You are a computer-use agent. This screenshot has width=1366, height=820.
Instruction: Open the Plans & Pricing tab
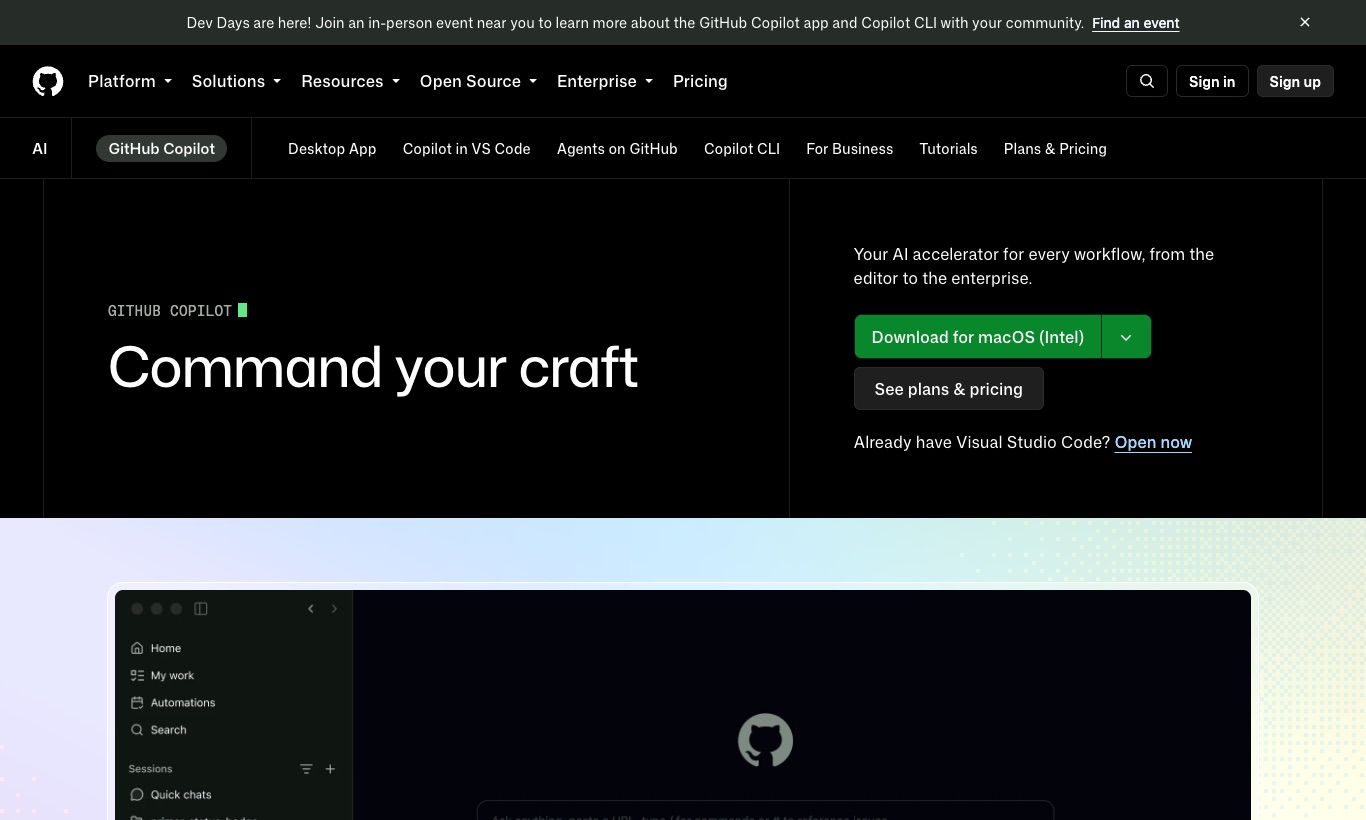tap(1055, 149)
